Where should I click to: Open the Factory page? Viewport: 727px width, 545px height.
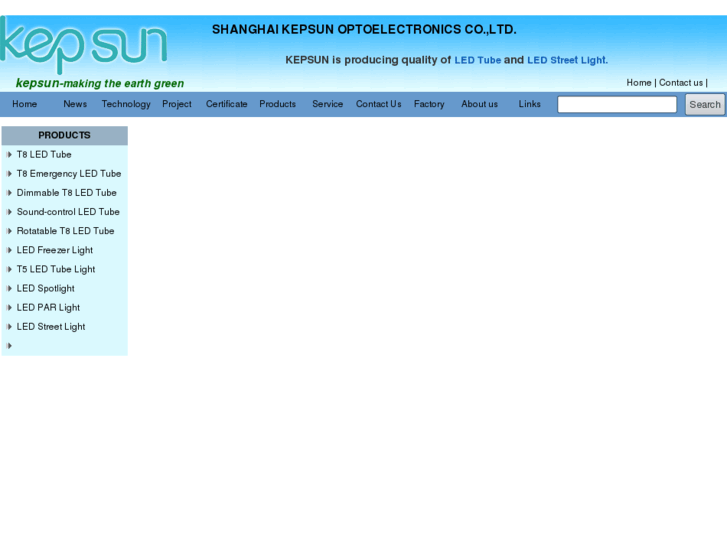(429, 104)
